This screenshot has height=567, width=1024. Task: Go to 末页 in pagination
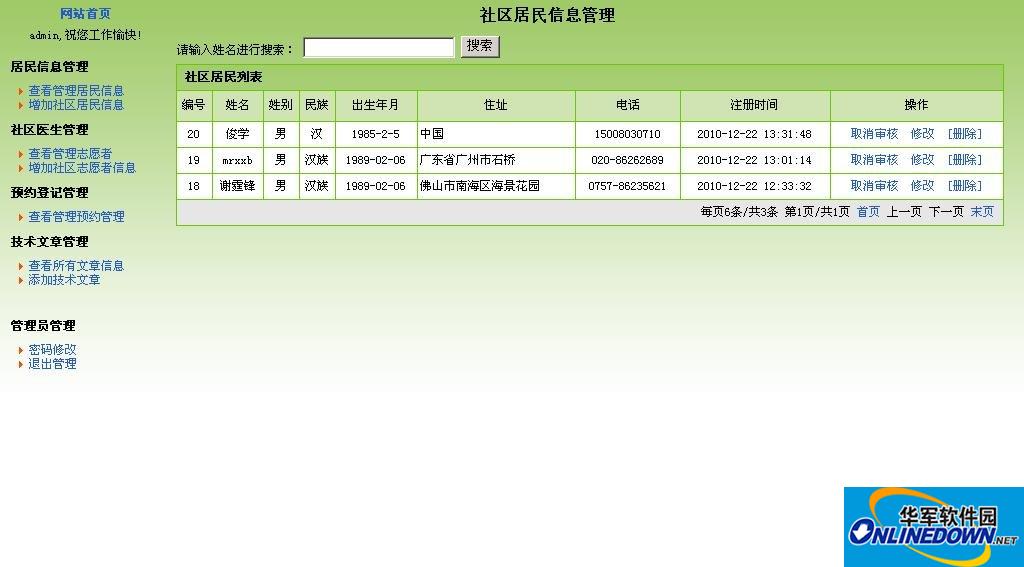tap(982, 212)
